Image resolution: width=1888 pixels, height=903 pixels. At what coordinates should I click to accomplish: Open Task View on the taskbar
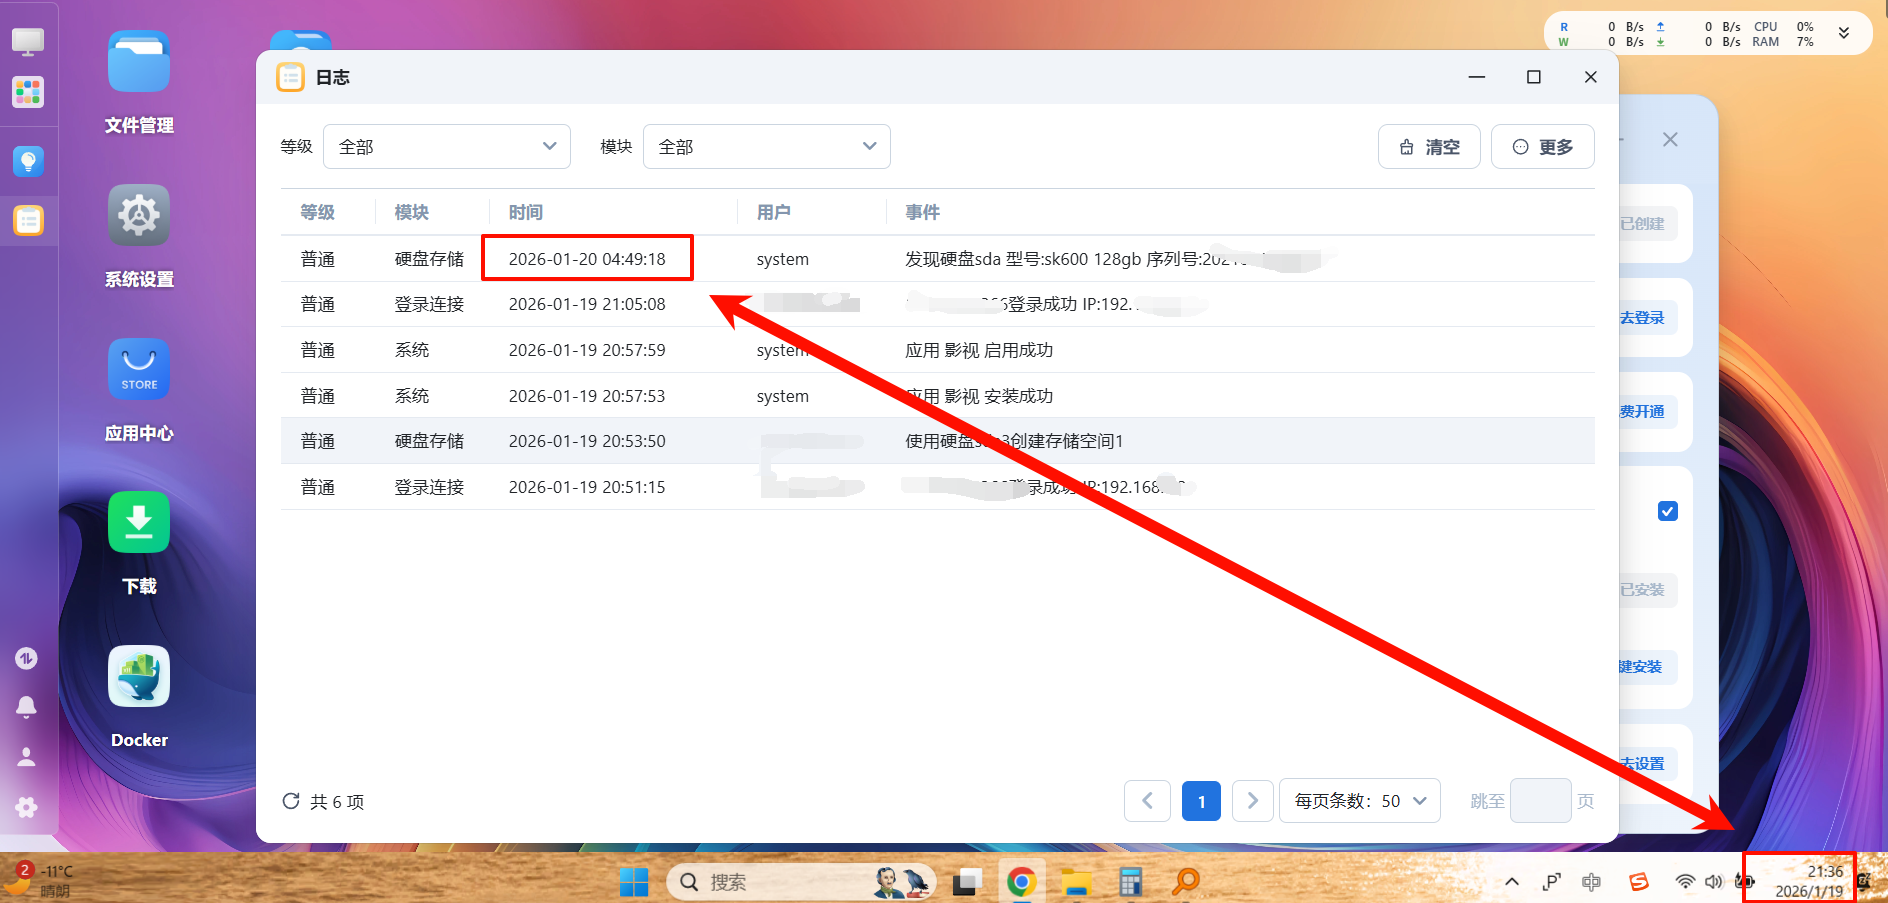click(x=966, y=882)
